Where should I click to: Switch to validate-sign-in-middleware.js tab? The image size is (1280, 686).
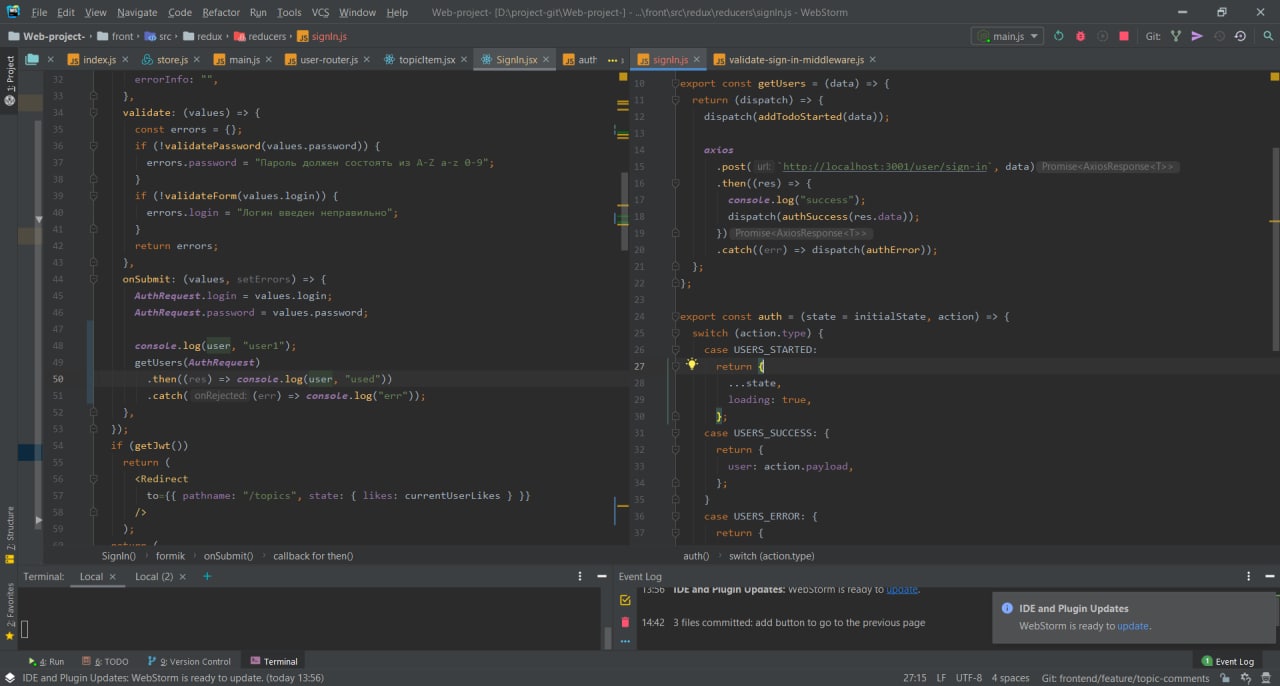pos(796,60)
